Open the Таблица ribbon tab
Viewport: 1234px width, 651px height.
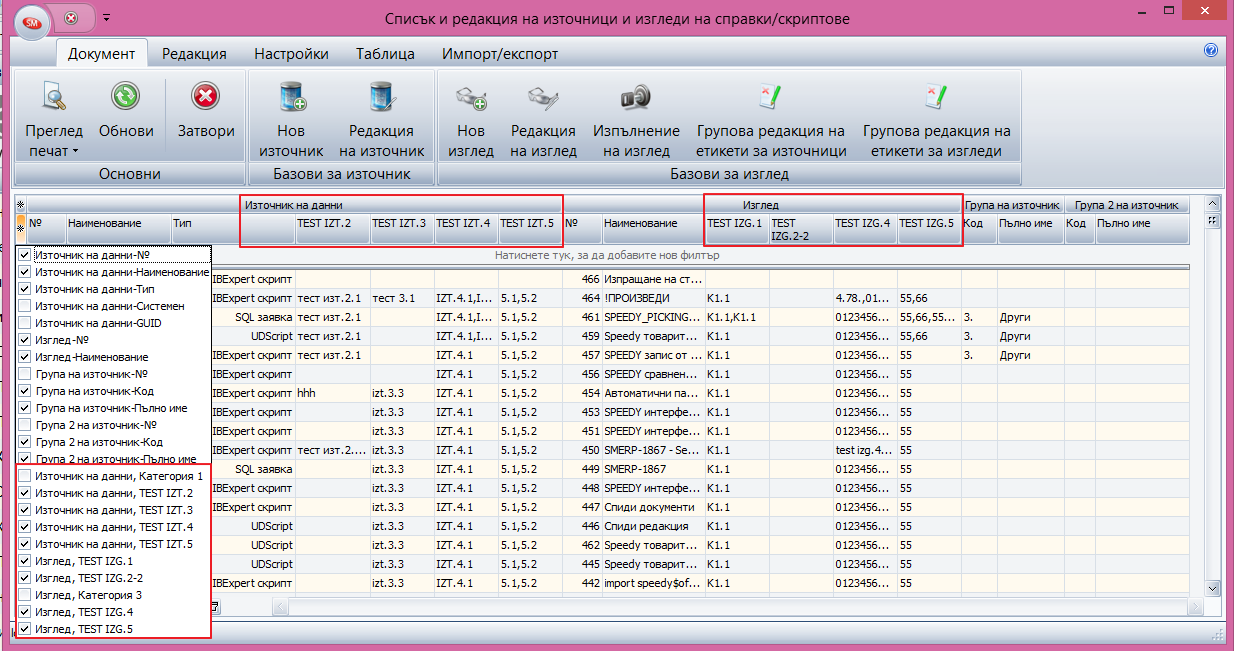pyautogui.click(x=385, y=54)
